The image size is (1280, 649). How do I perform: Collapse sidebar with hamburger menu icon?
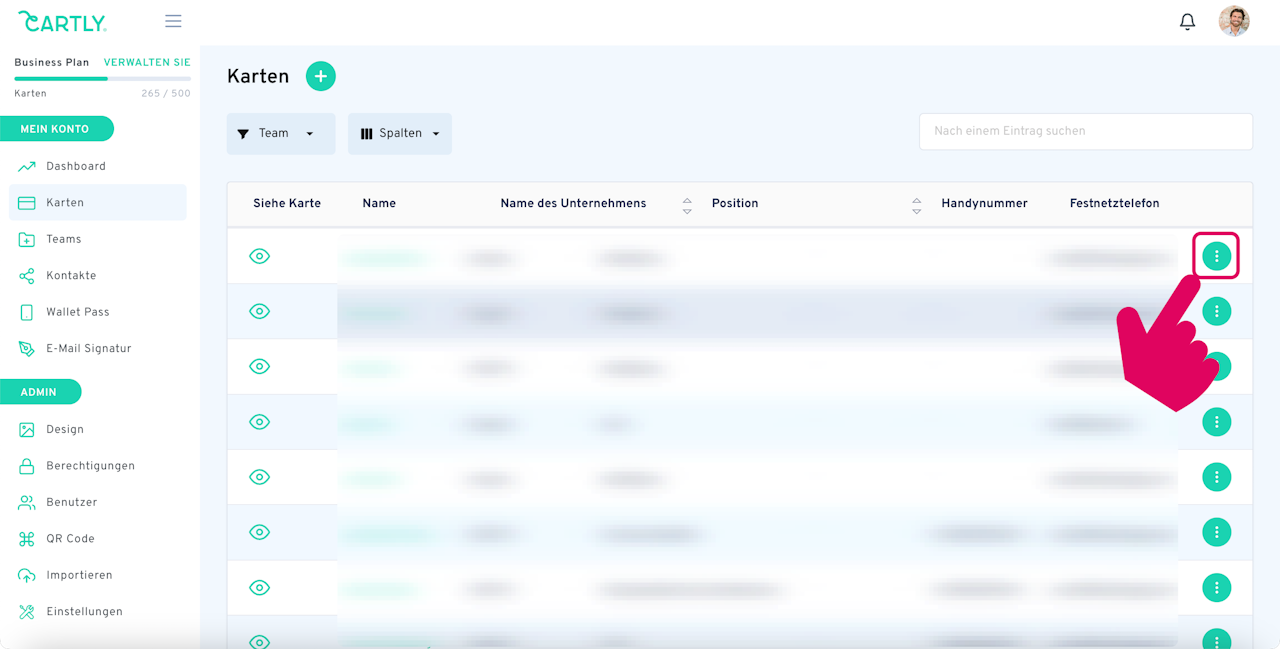pos(173,21)
